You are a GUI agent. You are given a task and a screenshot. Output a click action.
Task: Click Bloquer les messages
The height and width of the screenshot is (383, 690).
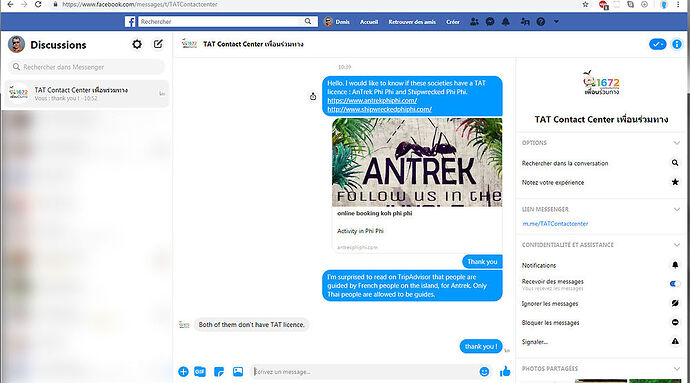[550, 323]
